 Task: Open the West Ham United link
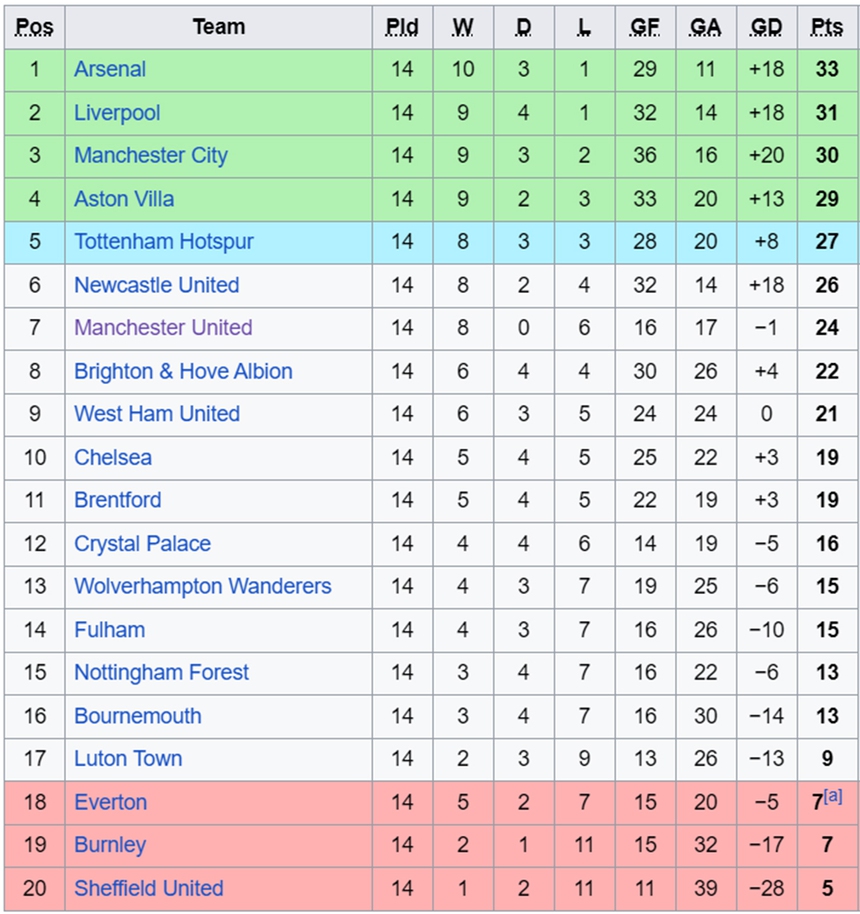click(x=157, y=414)
